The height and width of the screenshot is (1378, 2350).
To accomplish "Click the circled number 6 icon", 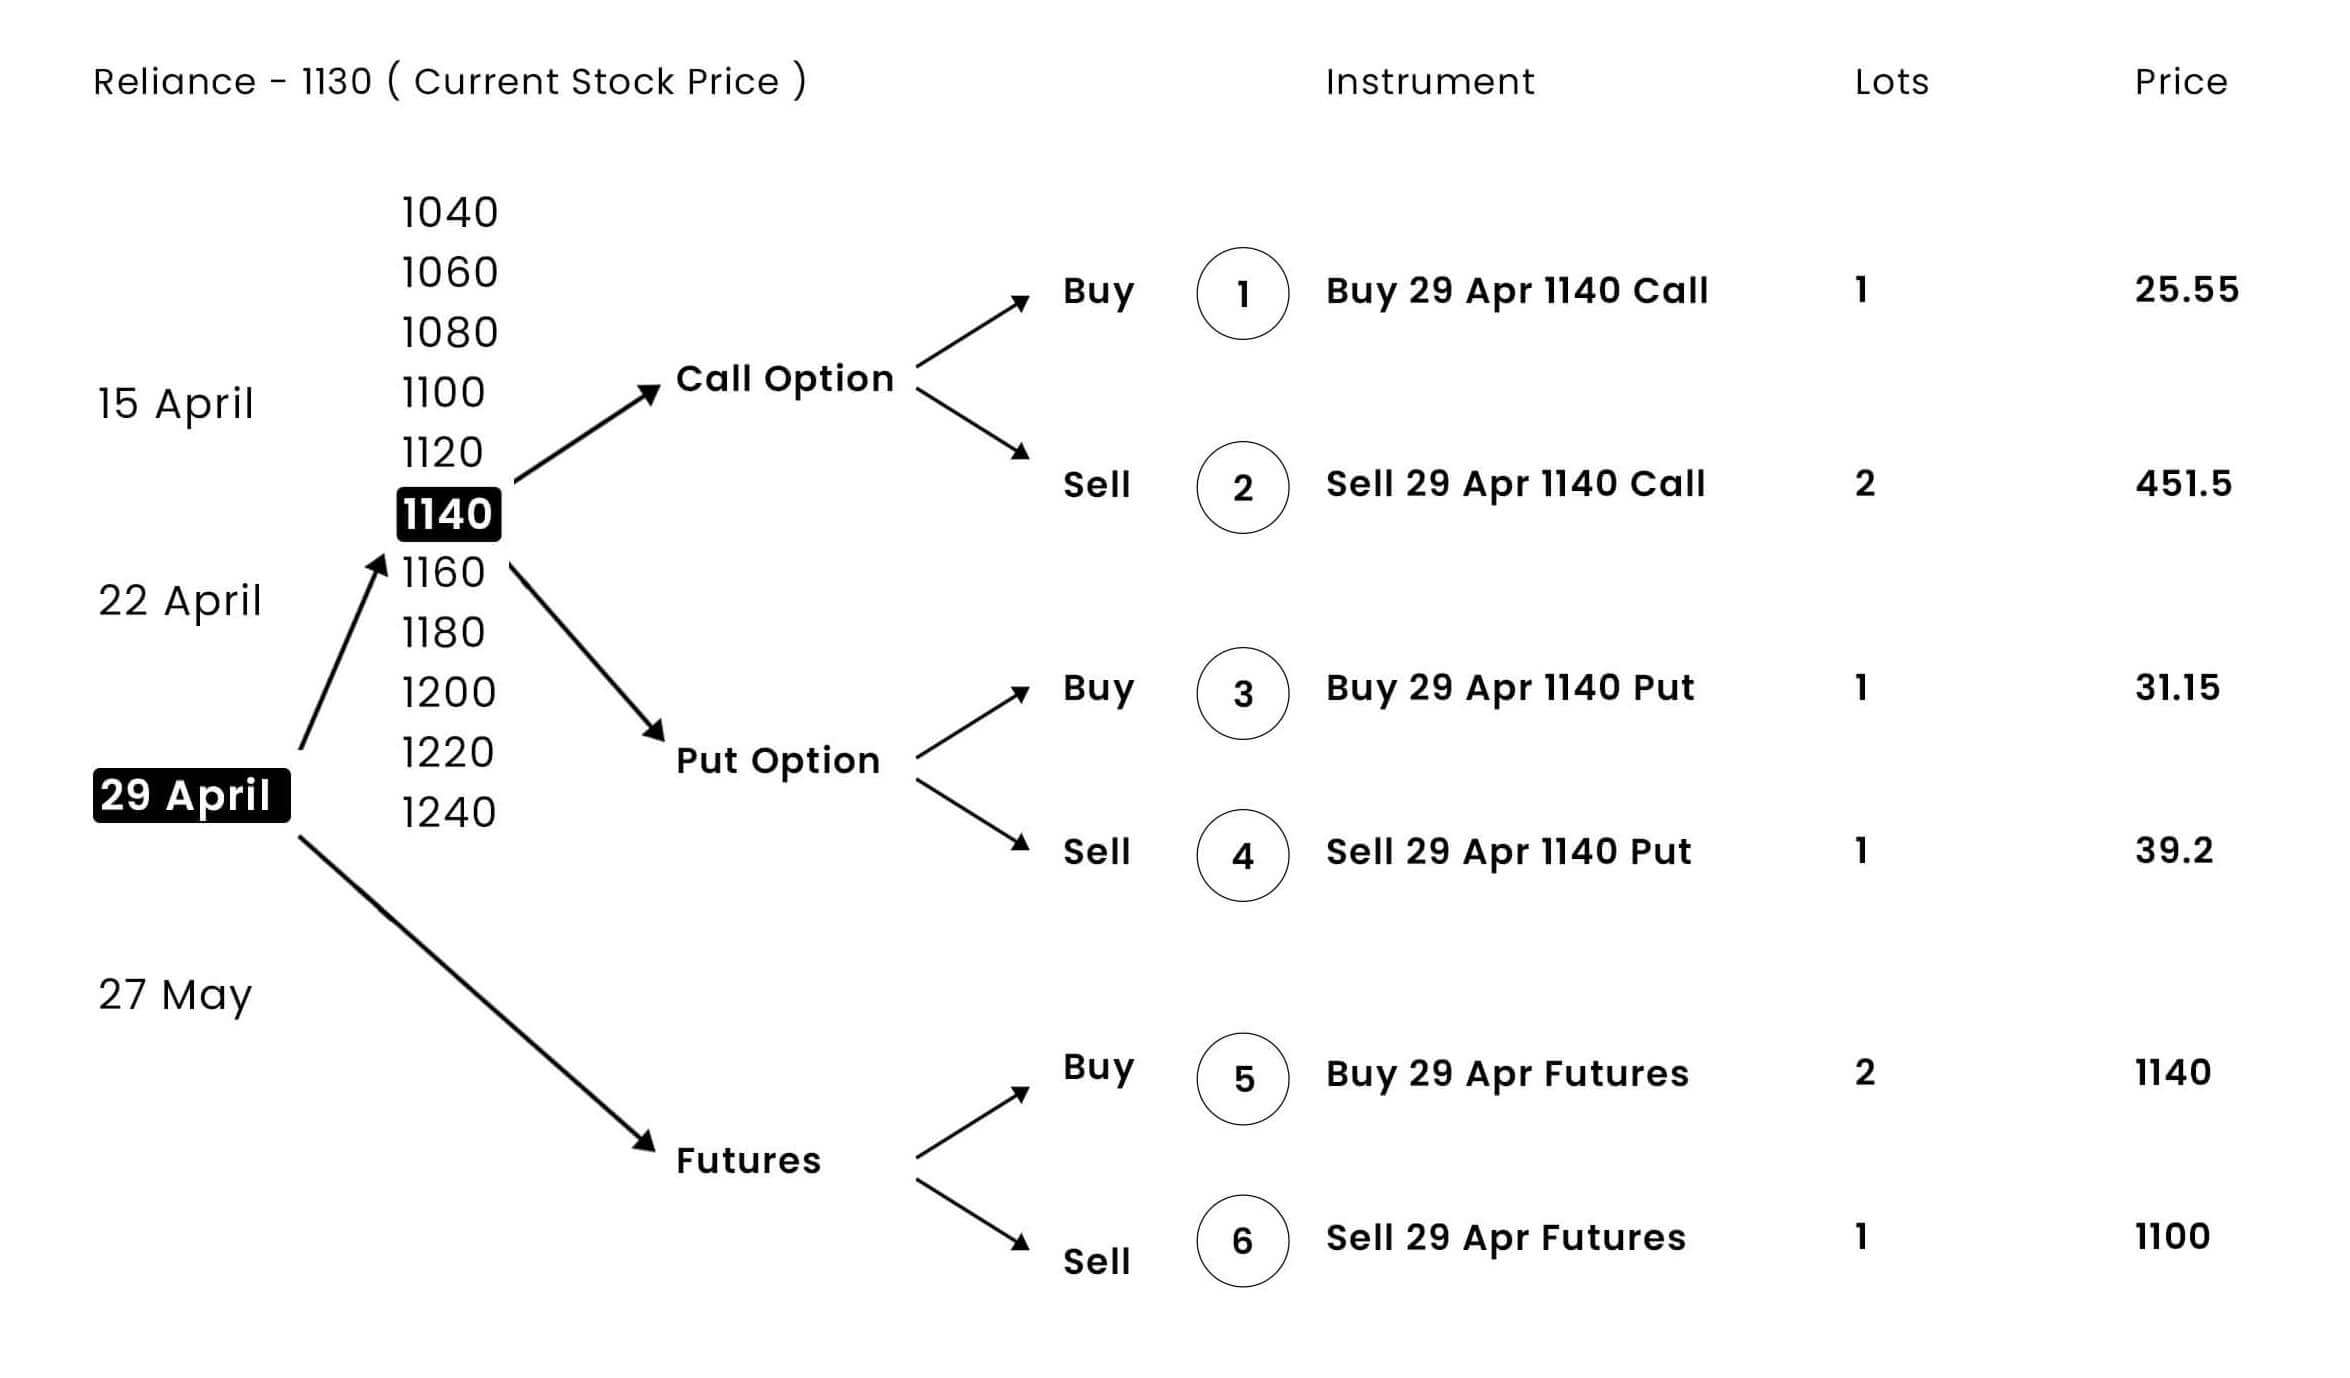I will click(1242, 1240).
